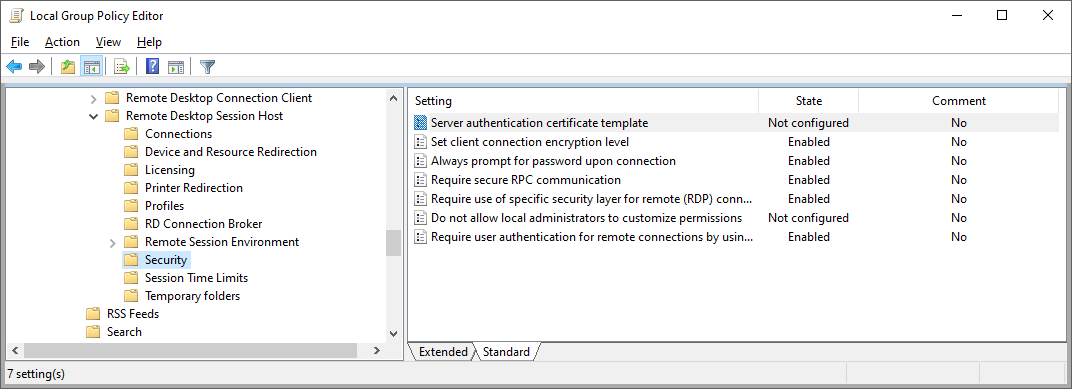The image size is (1072, 389).
Task: Collapse the Remote Desktop Session Host node
Action: (x=94, y=116)
